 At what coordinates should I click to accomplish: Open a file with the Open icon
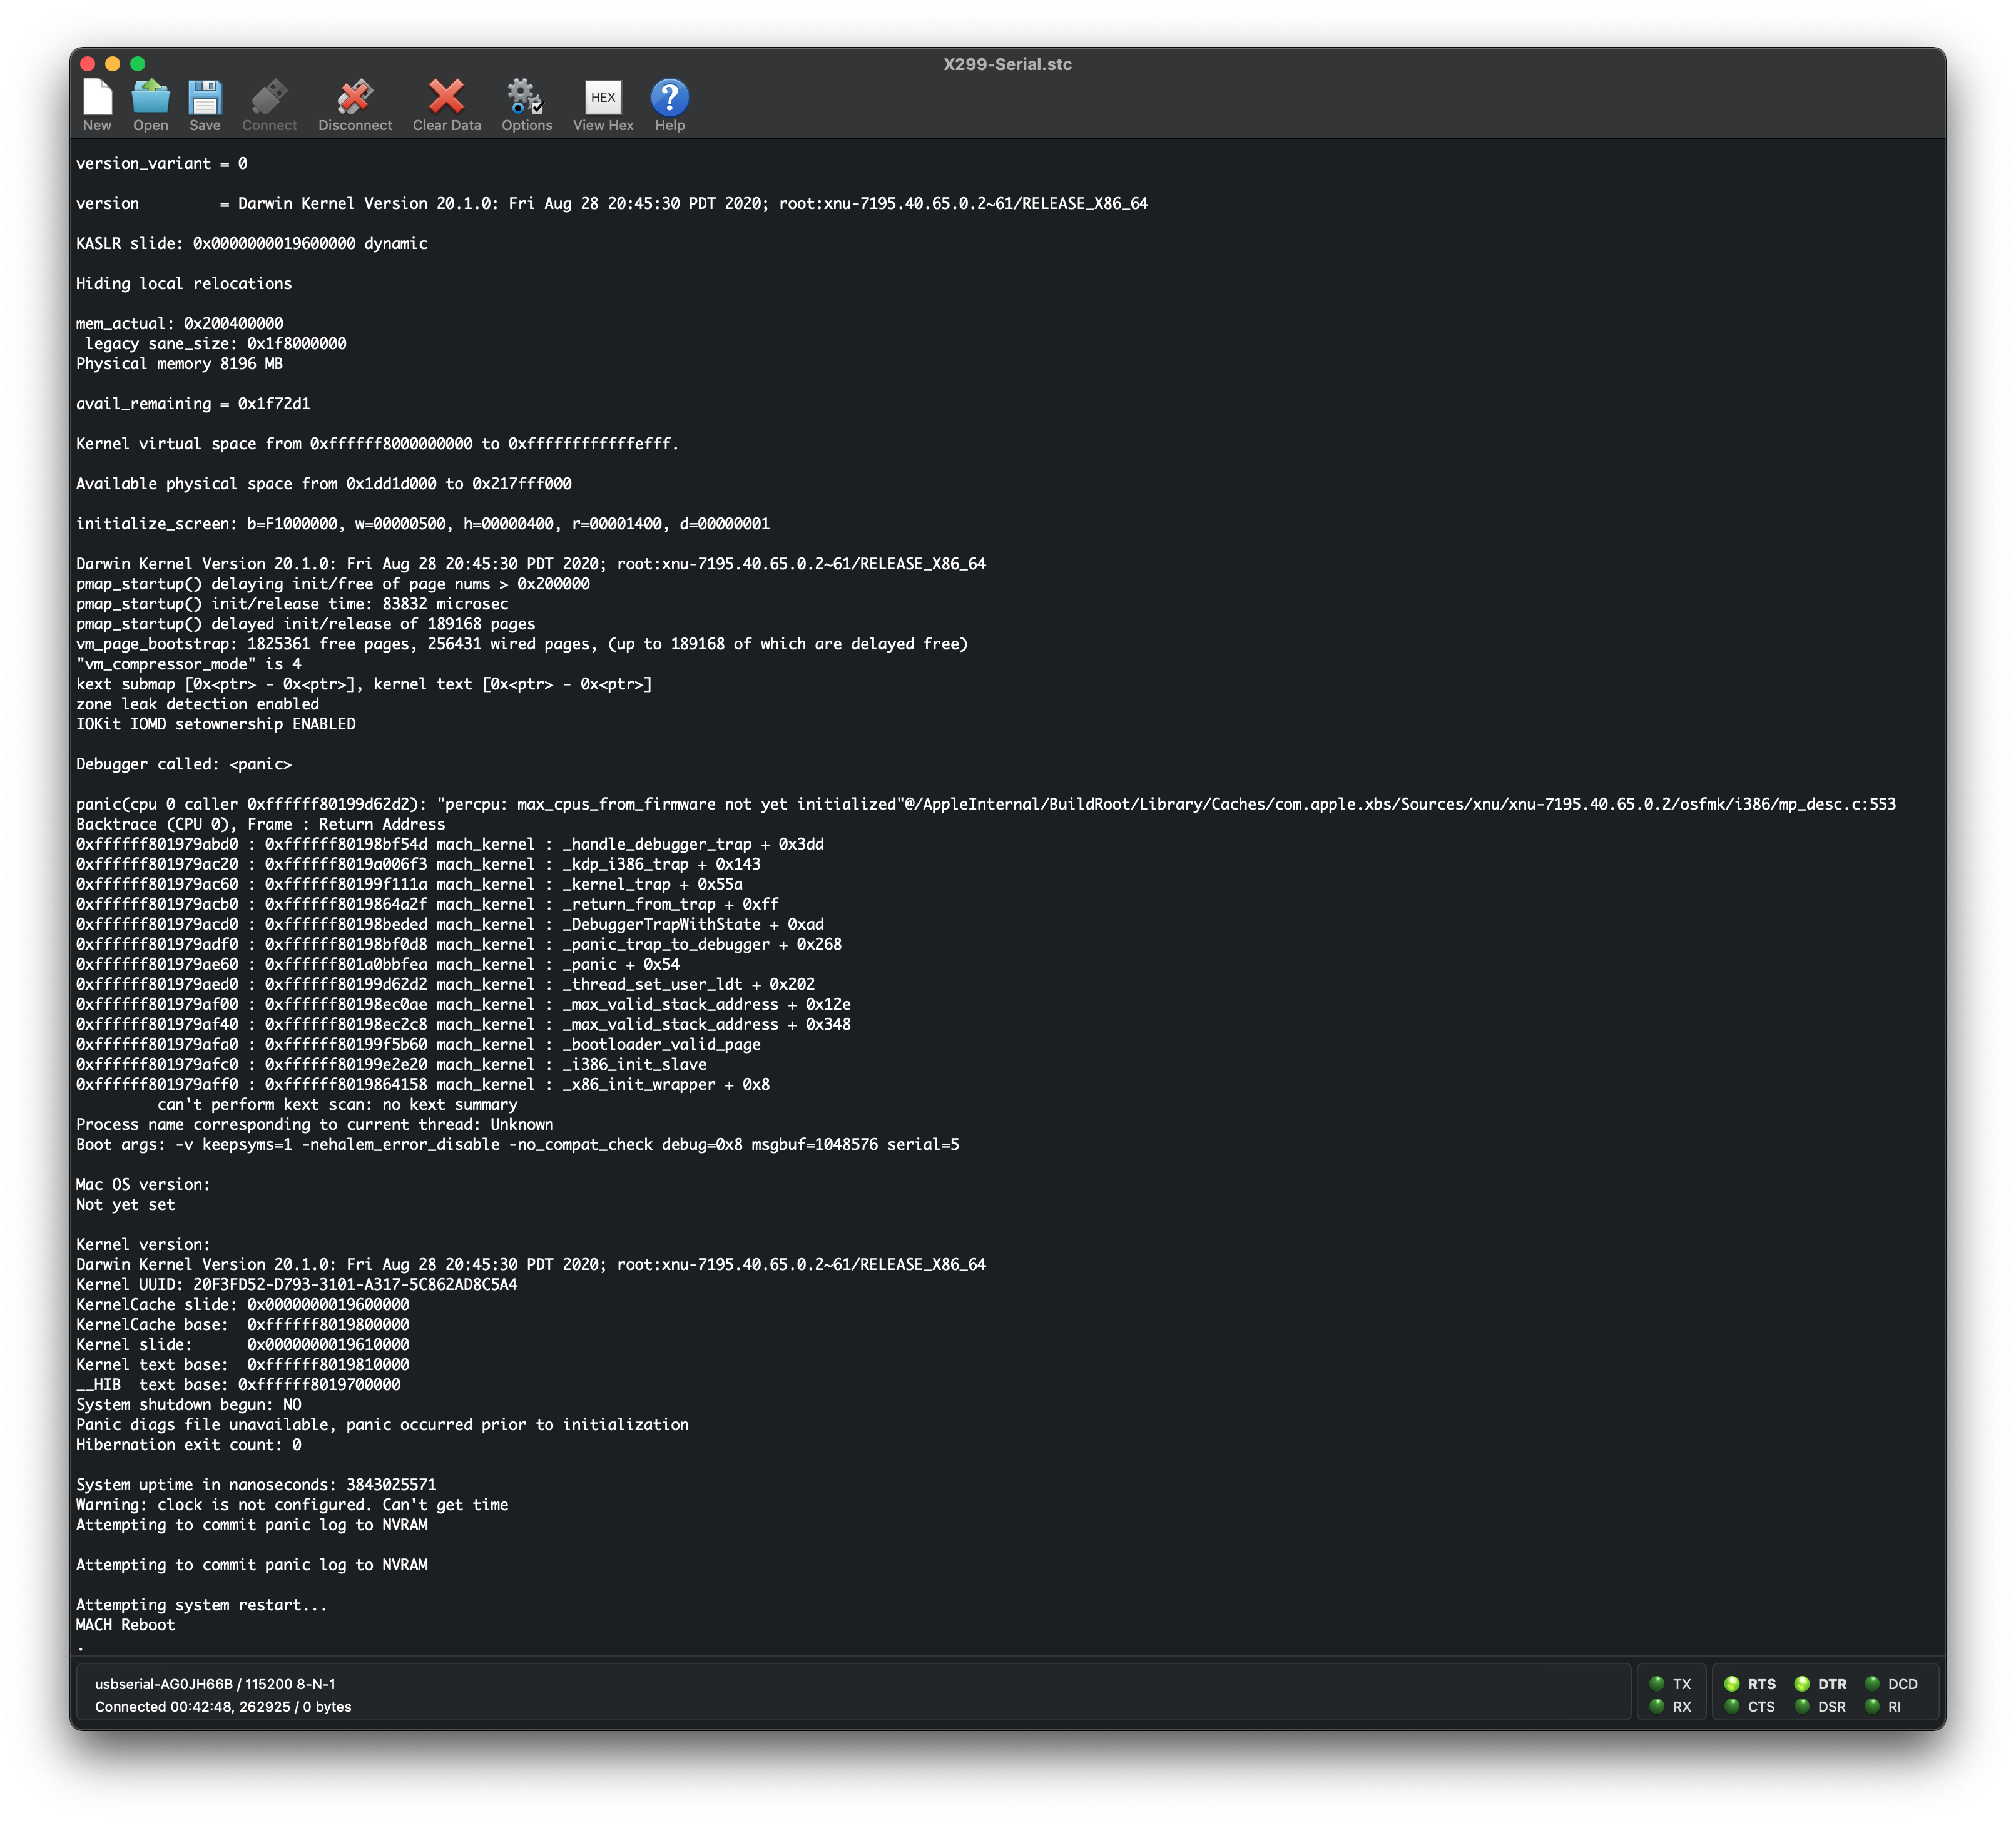point(151,98)
